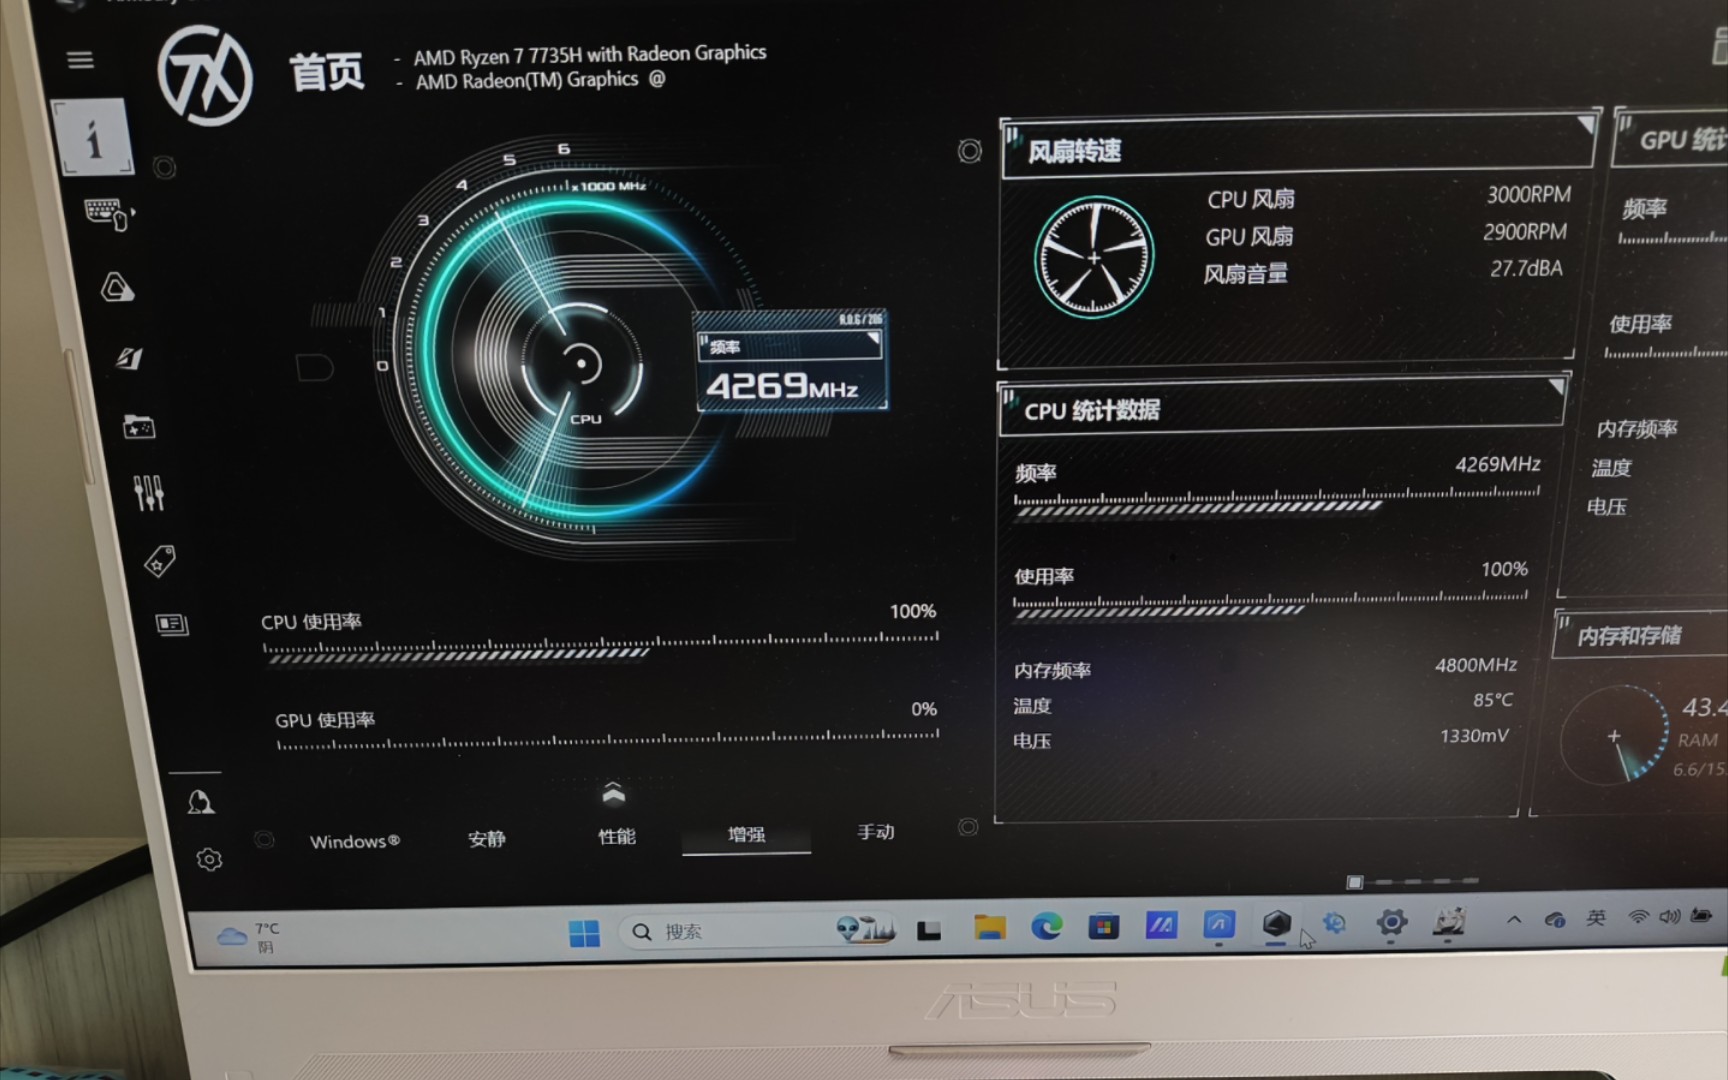Screen dimensions: 1728x1080
Task: Click the CPU gauge dial center
Action: tap(582, 363)
